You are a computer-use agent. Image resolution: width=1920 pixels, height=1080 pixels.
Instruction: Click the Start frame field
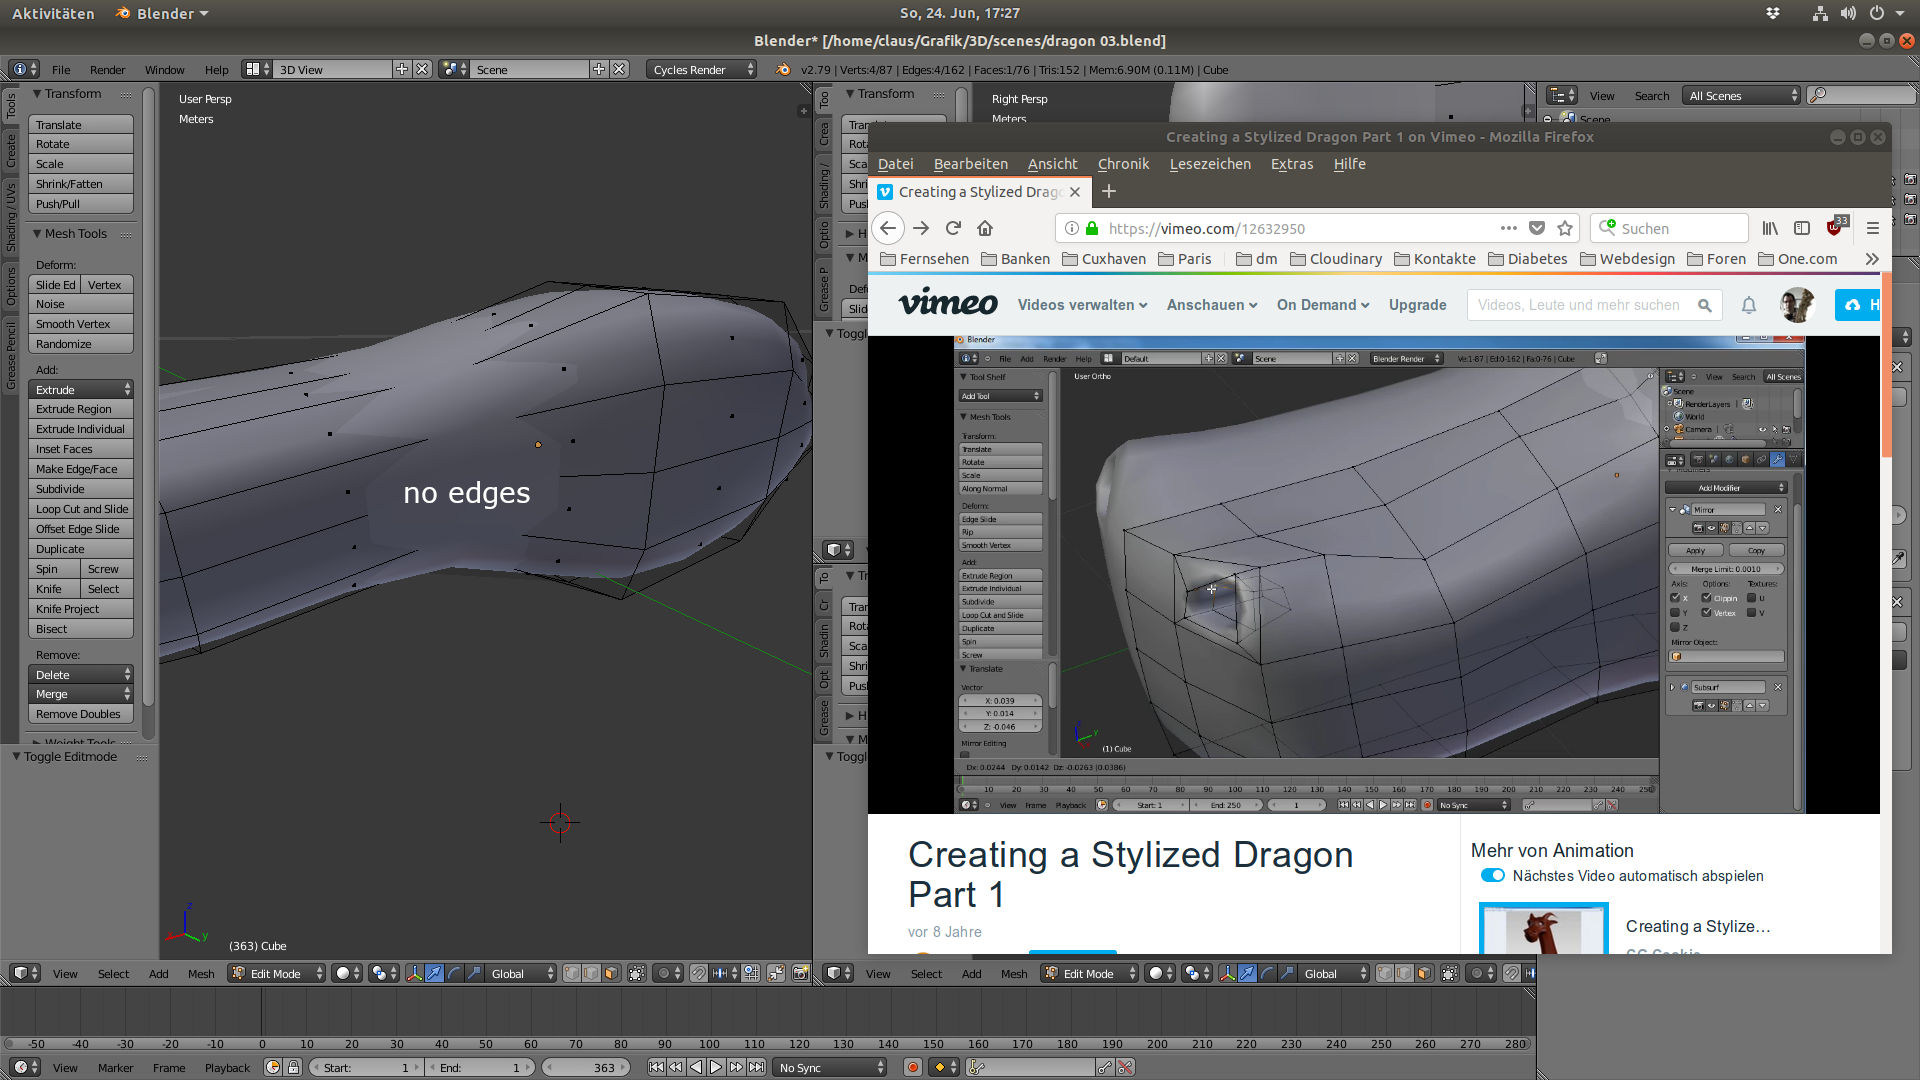point(365,1067)
